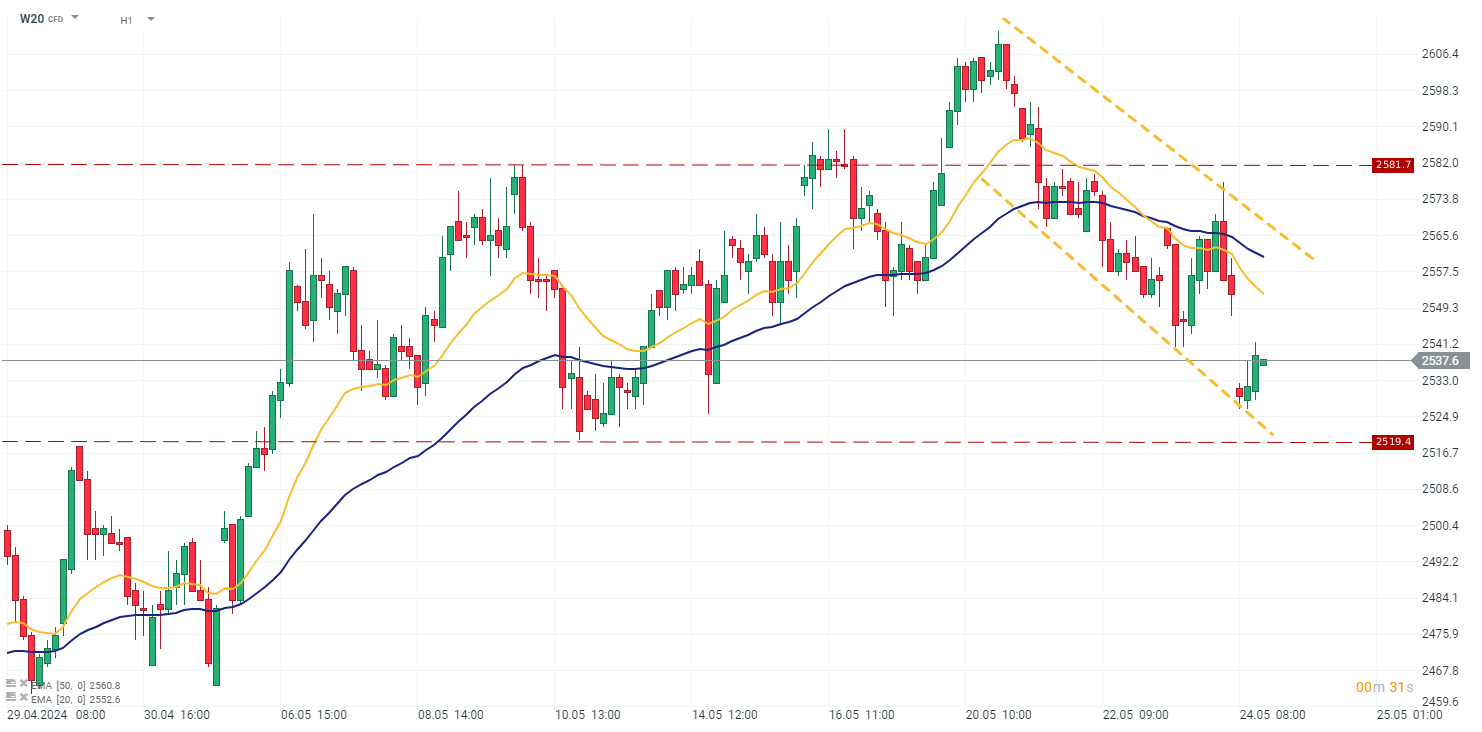
Task: Open settings for the EMA 20 indicator
Action: (x=11, y=697)
